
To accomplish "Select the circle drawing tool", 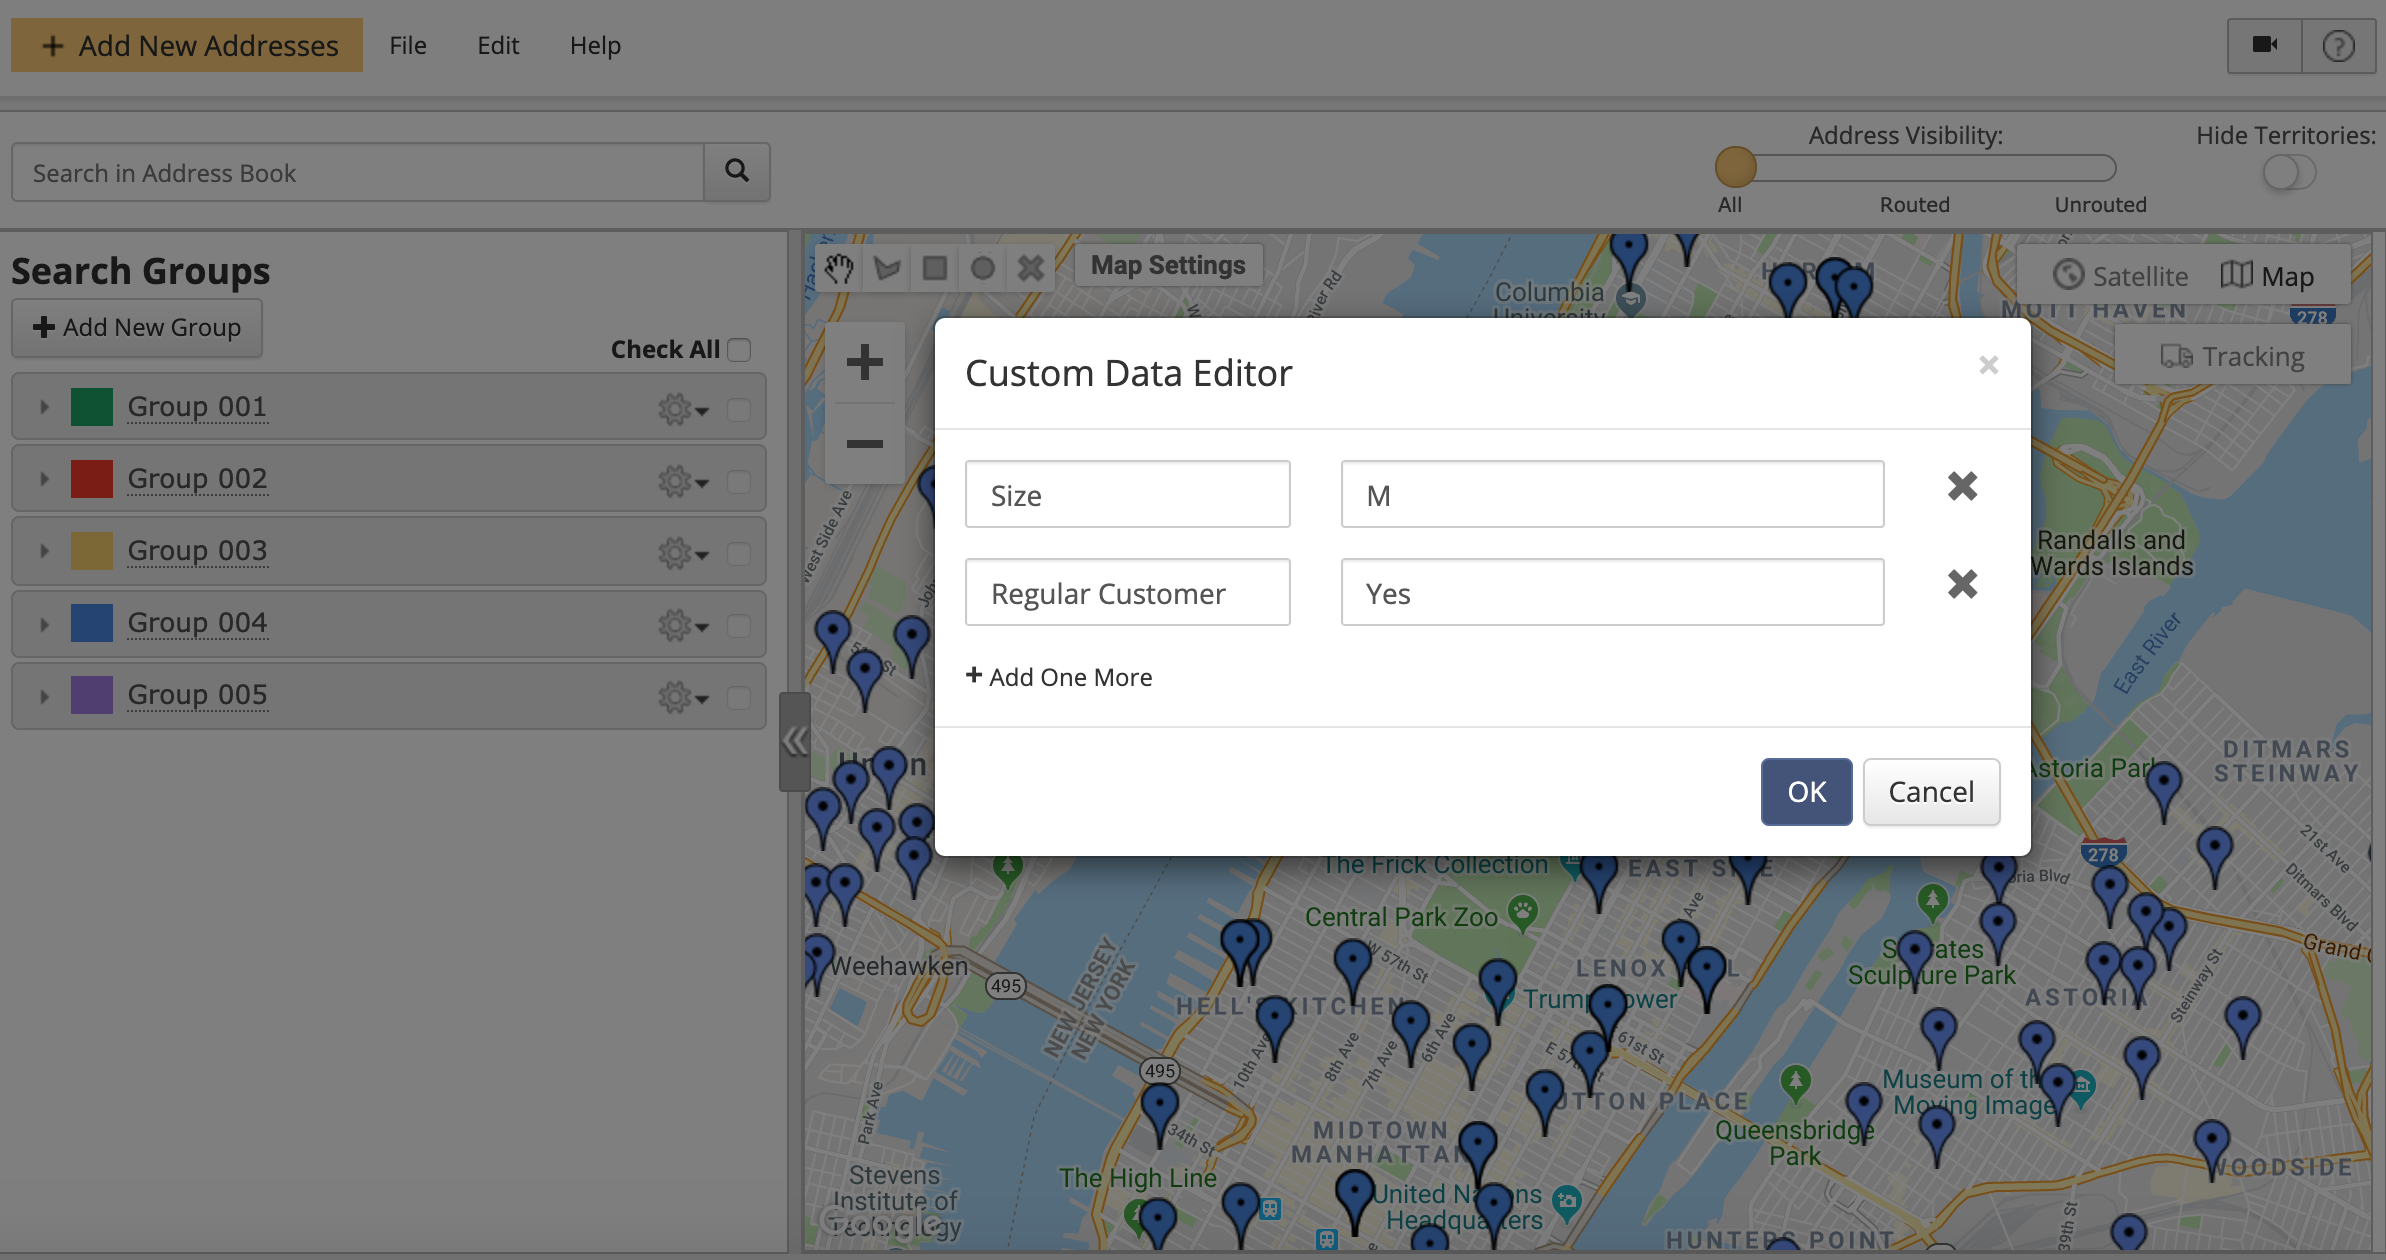I will 983,268.
